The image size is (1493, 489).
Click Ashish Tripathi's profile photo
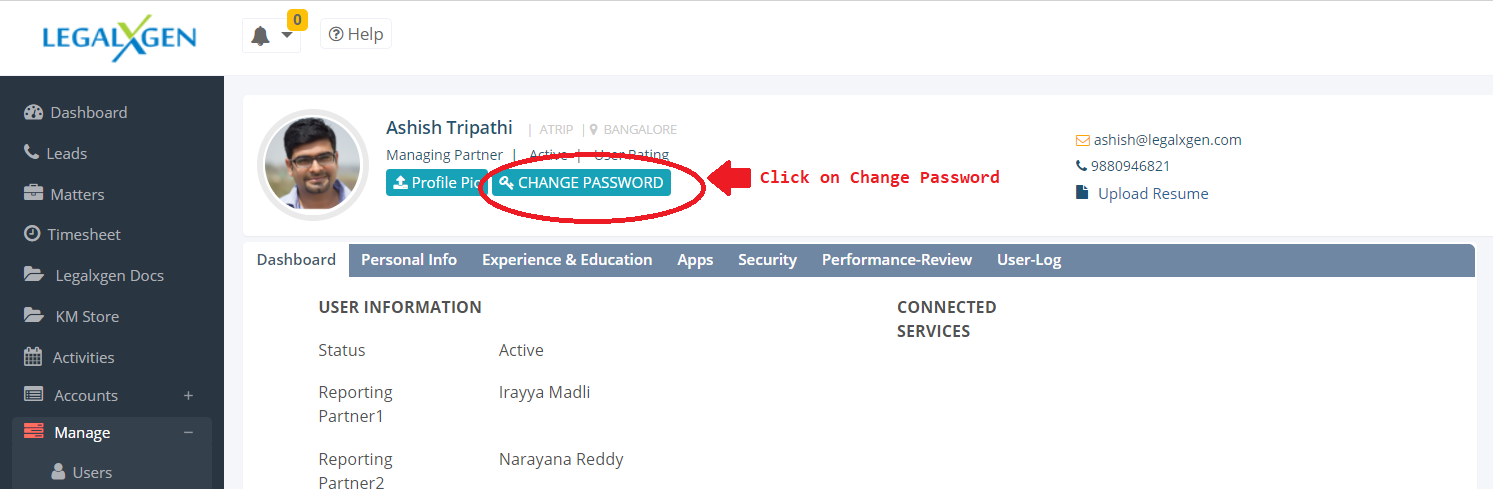tap(314, 165)
